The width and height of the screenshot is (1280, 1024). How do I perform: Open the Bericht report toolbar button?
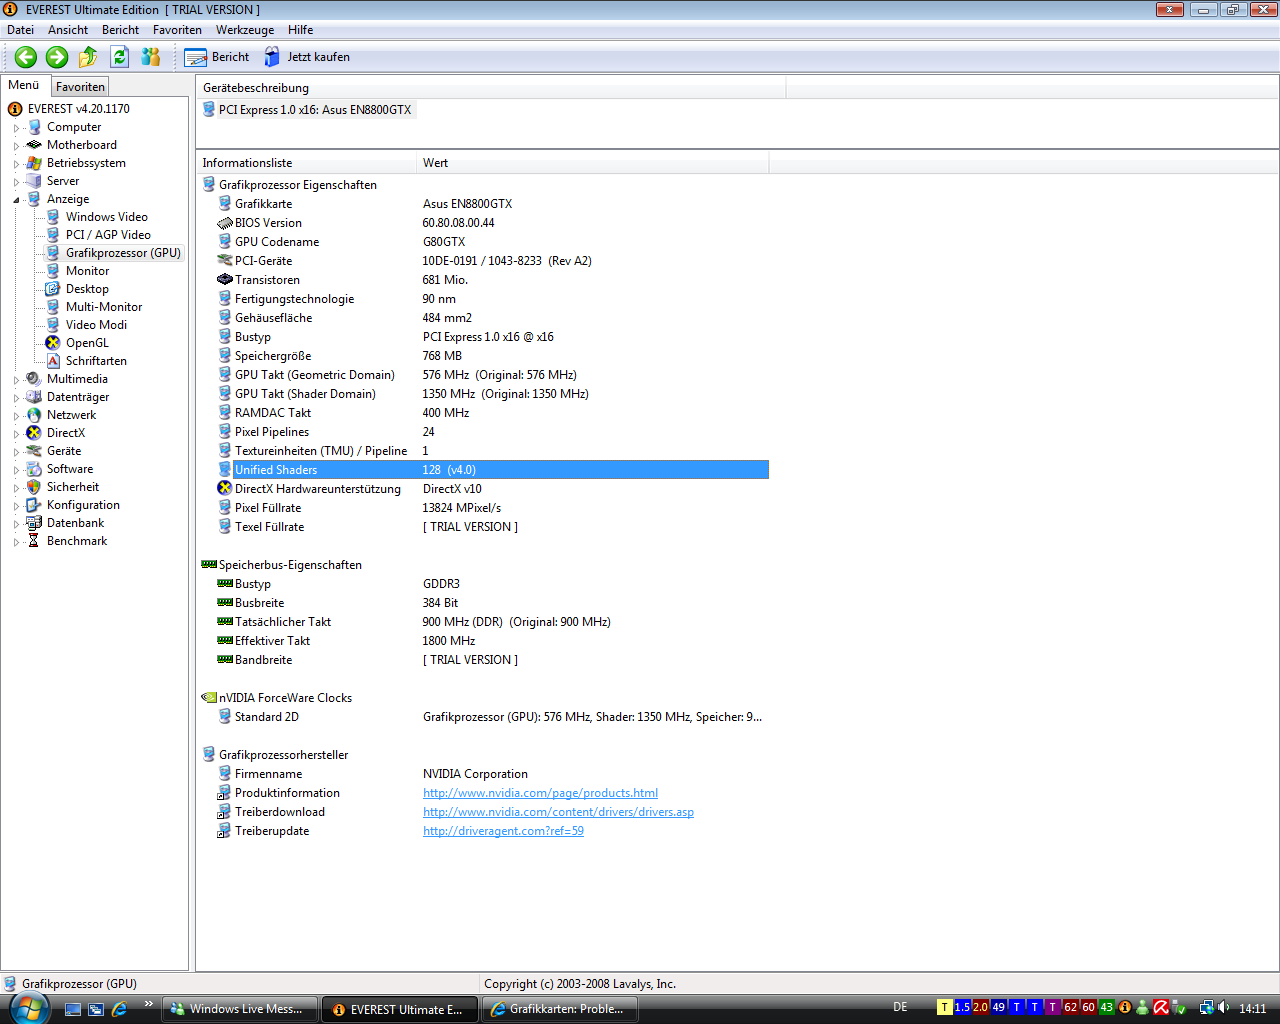click(217, 57)
